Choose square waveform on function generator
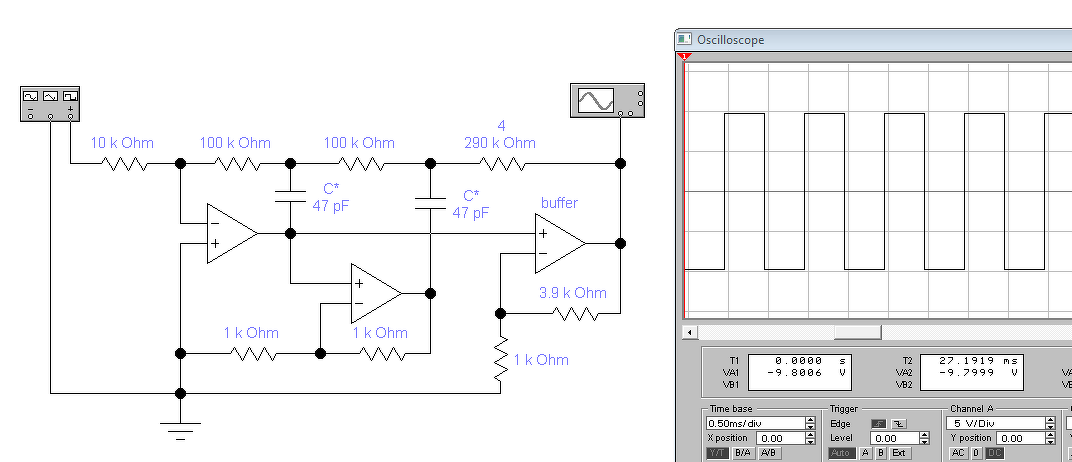Screen dimensions: 1072x462 pos(70,96)
